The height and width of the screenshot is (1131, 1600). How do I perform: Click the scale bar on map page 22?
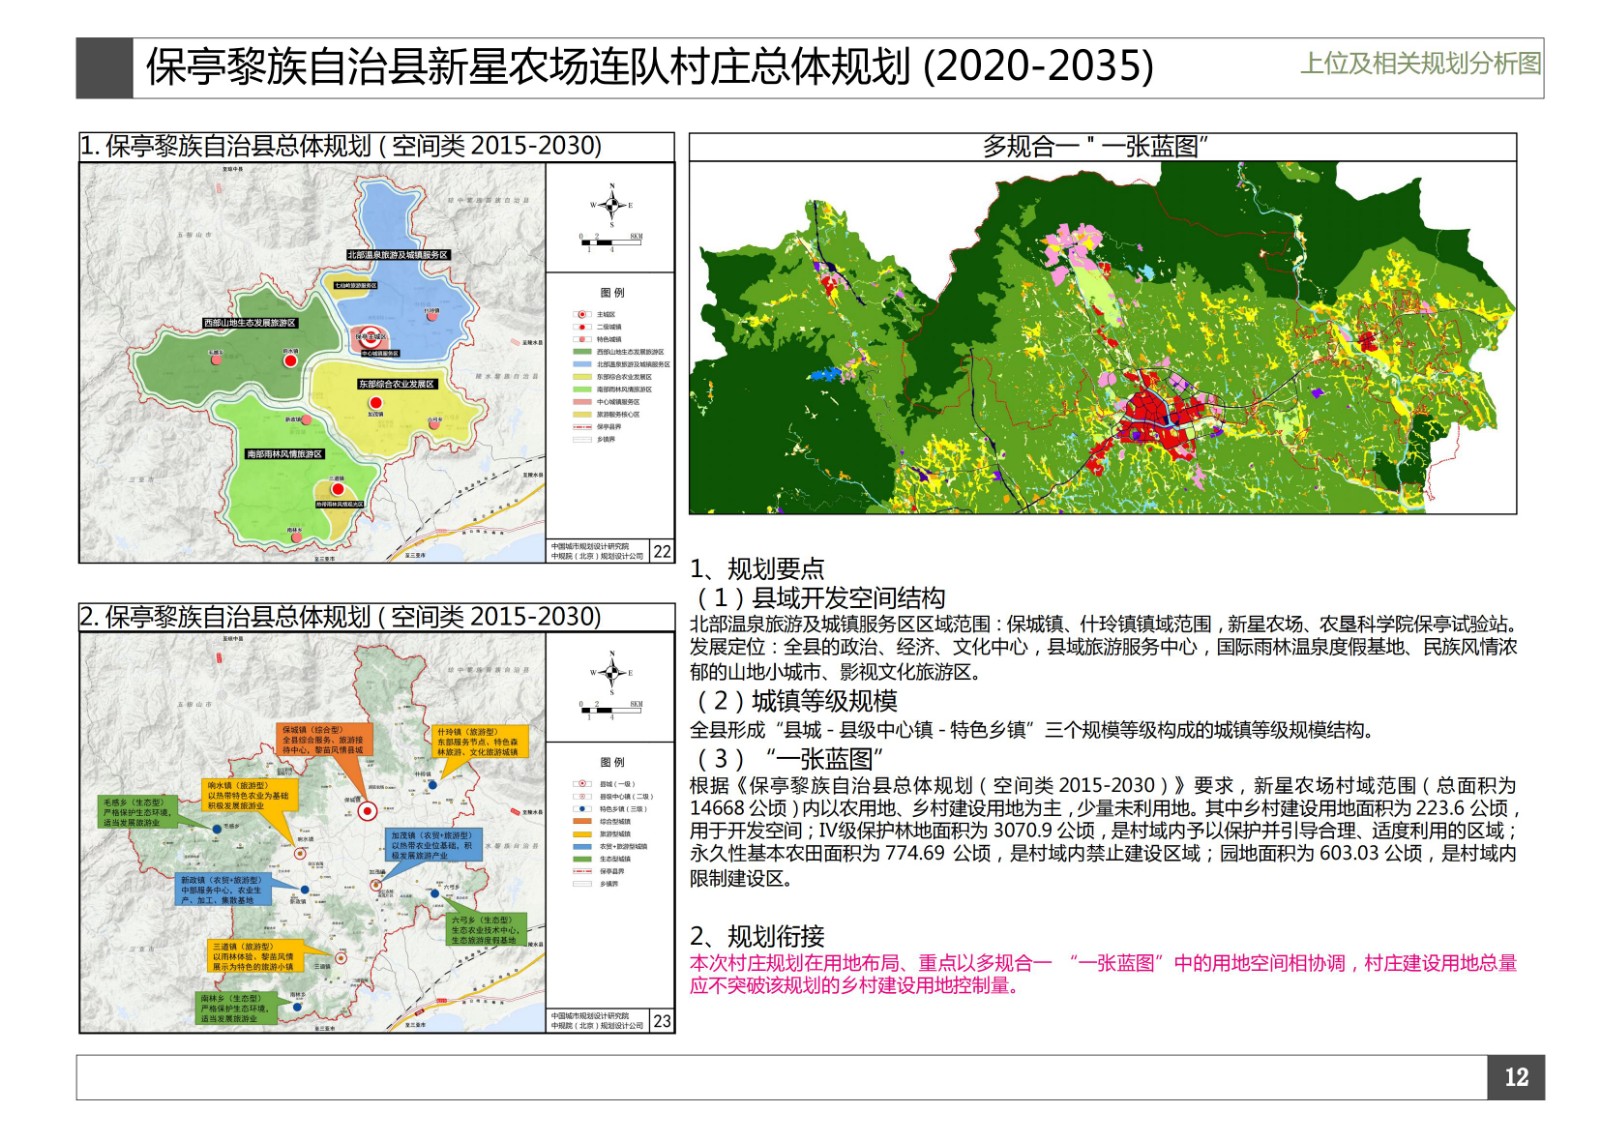pos(611,241)
